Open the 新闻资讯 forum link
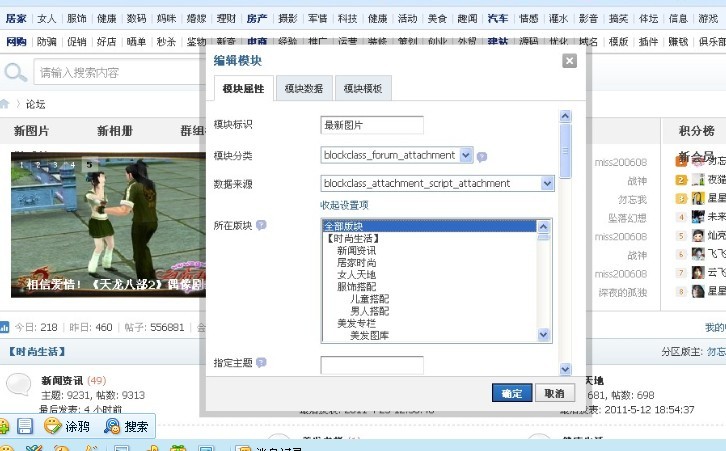 62,381
